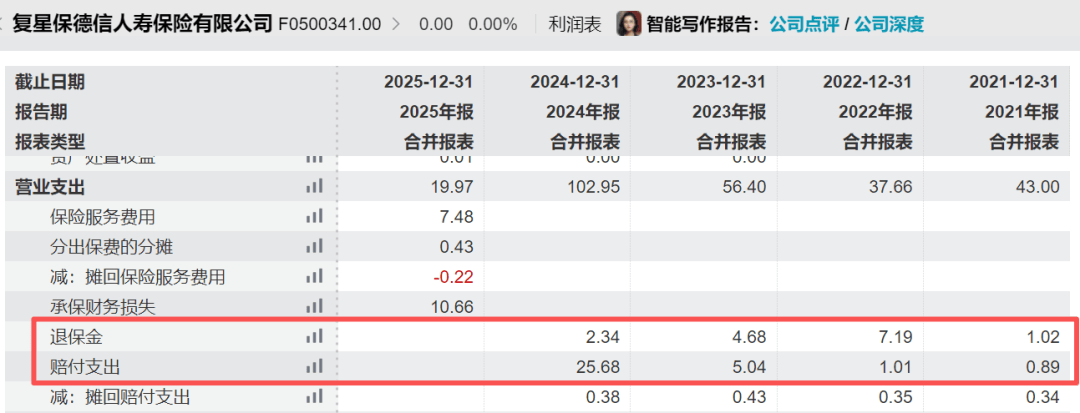
Task: Select 退保金 value 7.19
Action: pos(895,336)
